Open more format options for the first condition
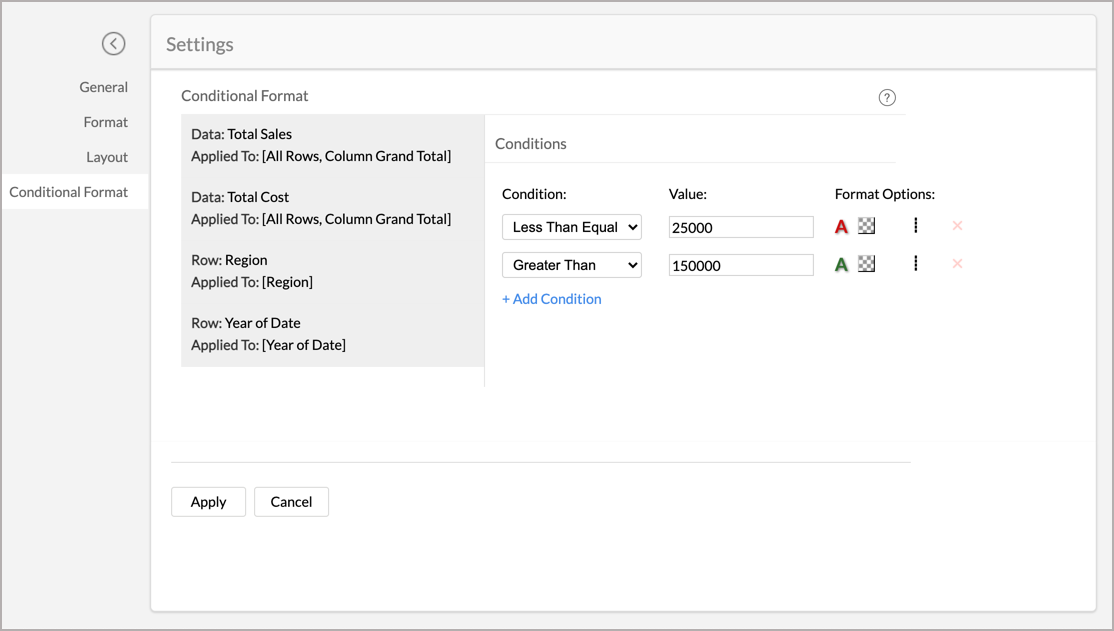 coord(916,226)
